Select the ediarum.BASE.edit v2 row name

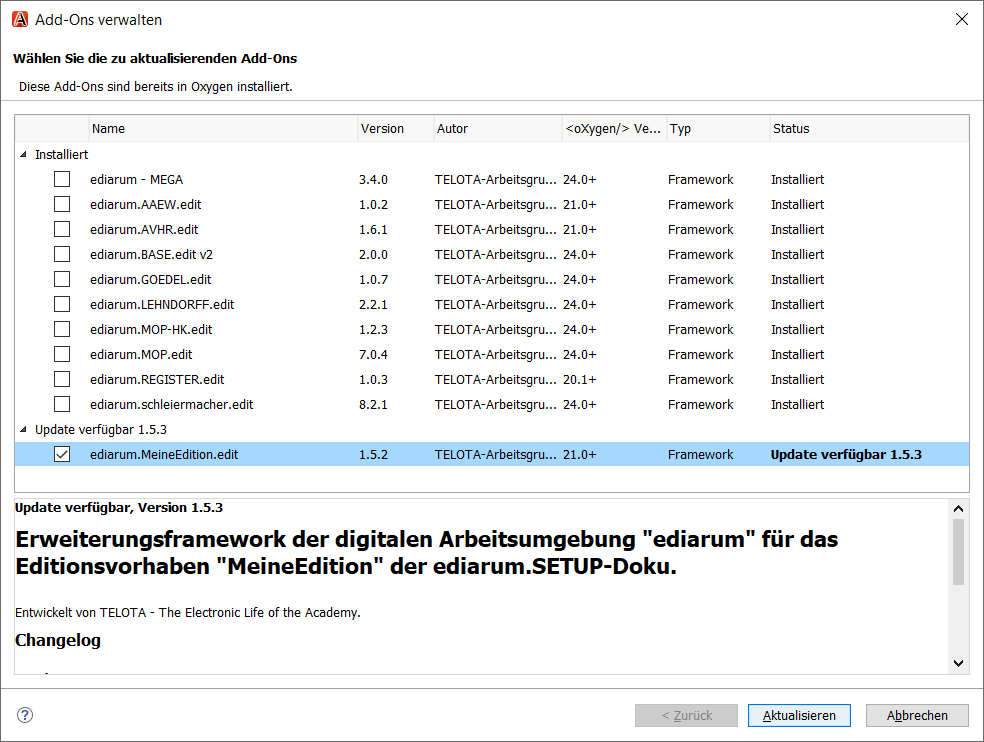[x=151, y=254]
